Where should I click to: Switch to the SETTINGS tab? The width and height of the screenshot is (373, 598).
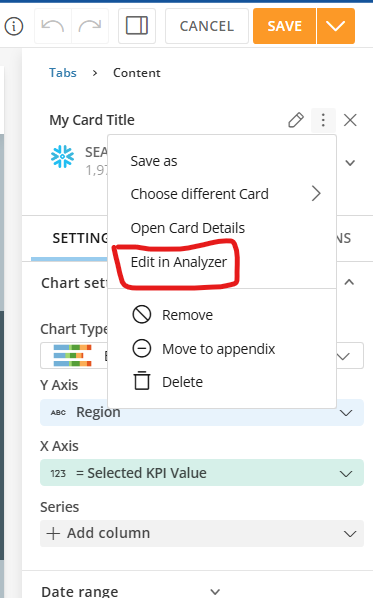[x=80, y=238]
